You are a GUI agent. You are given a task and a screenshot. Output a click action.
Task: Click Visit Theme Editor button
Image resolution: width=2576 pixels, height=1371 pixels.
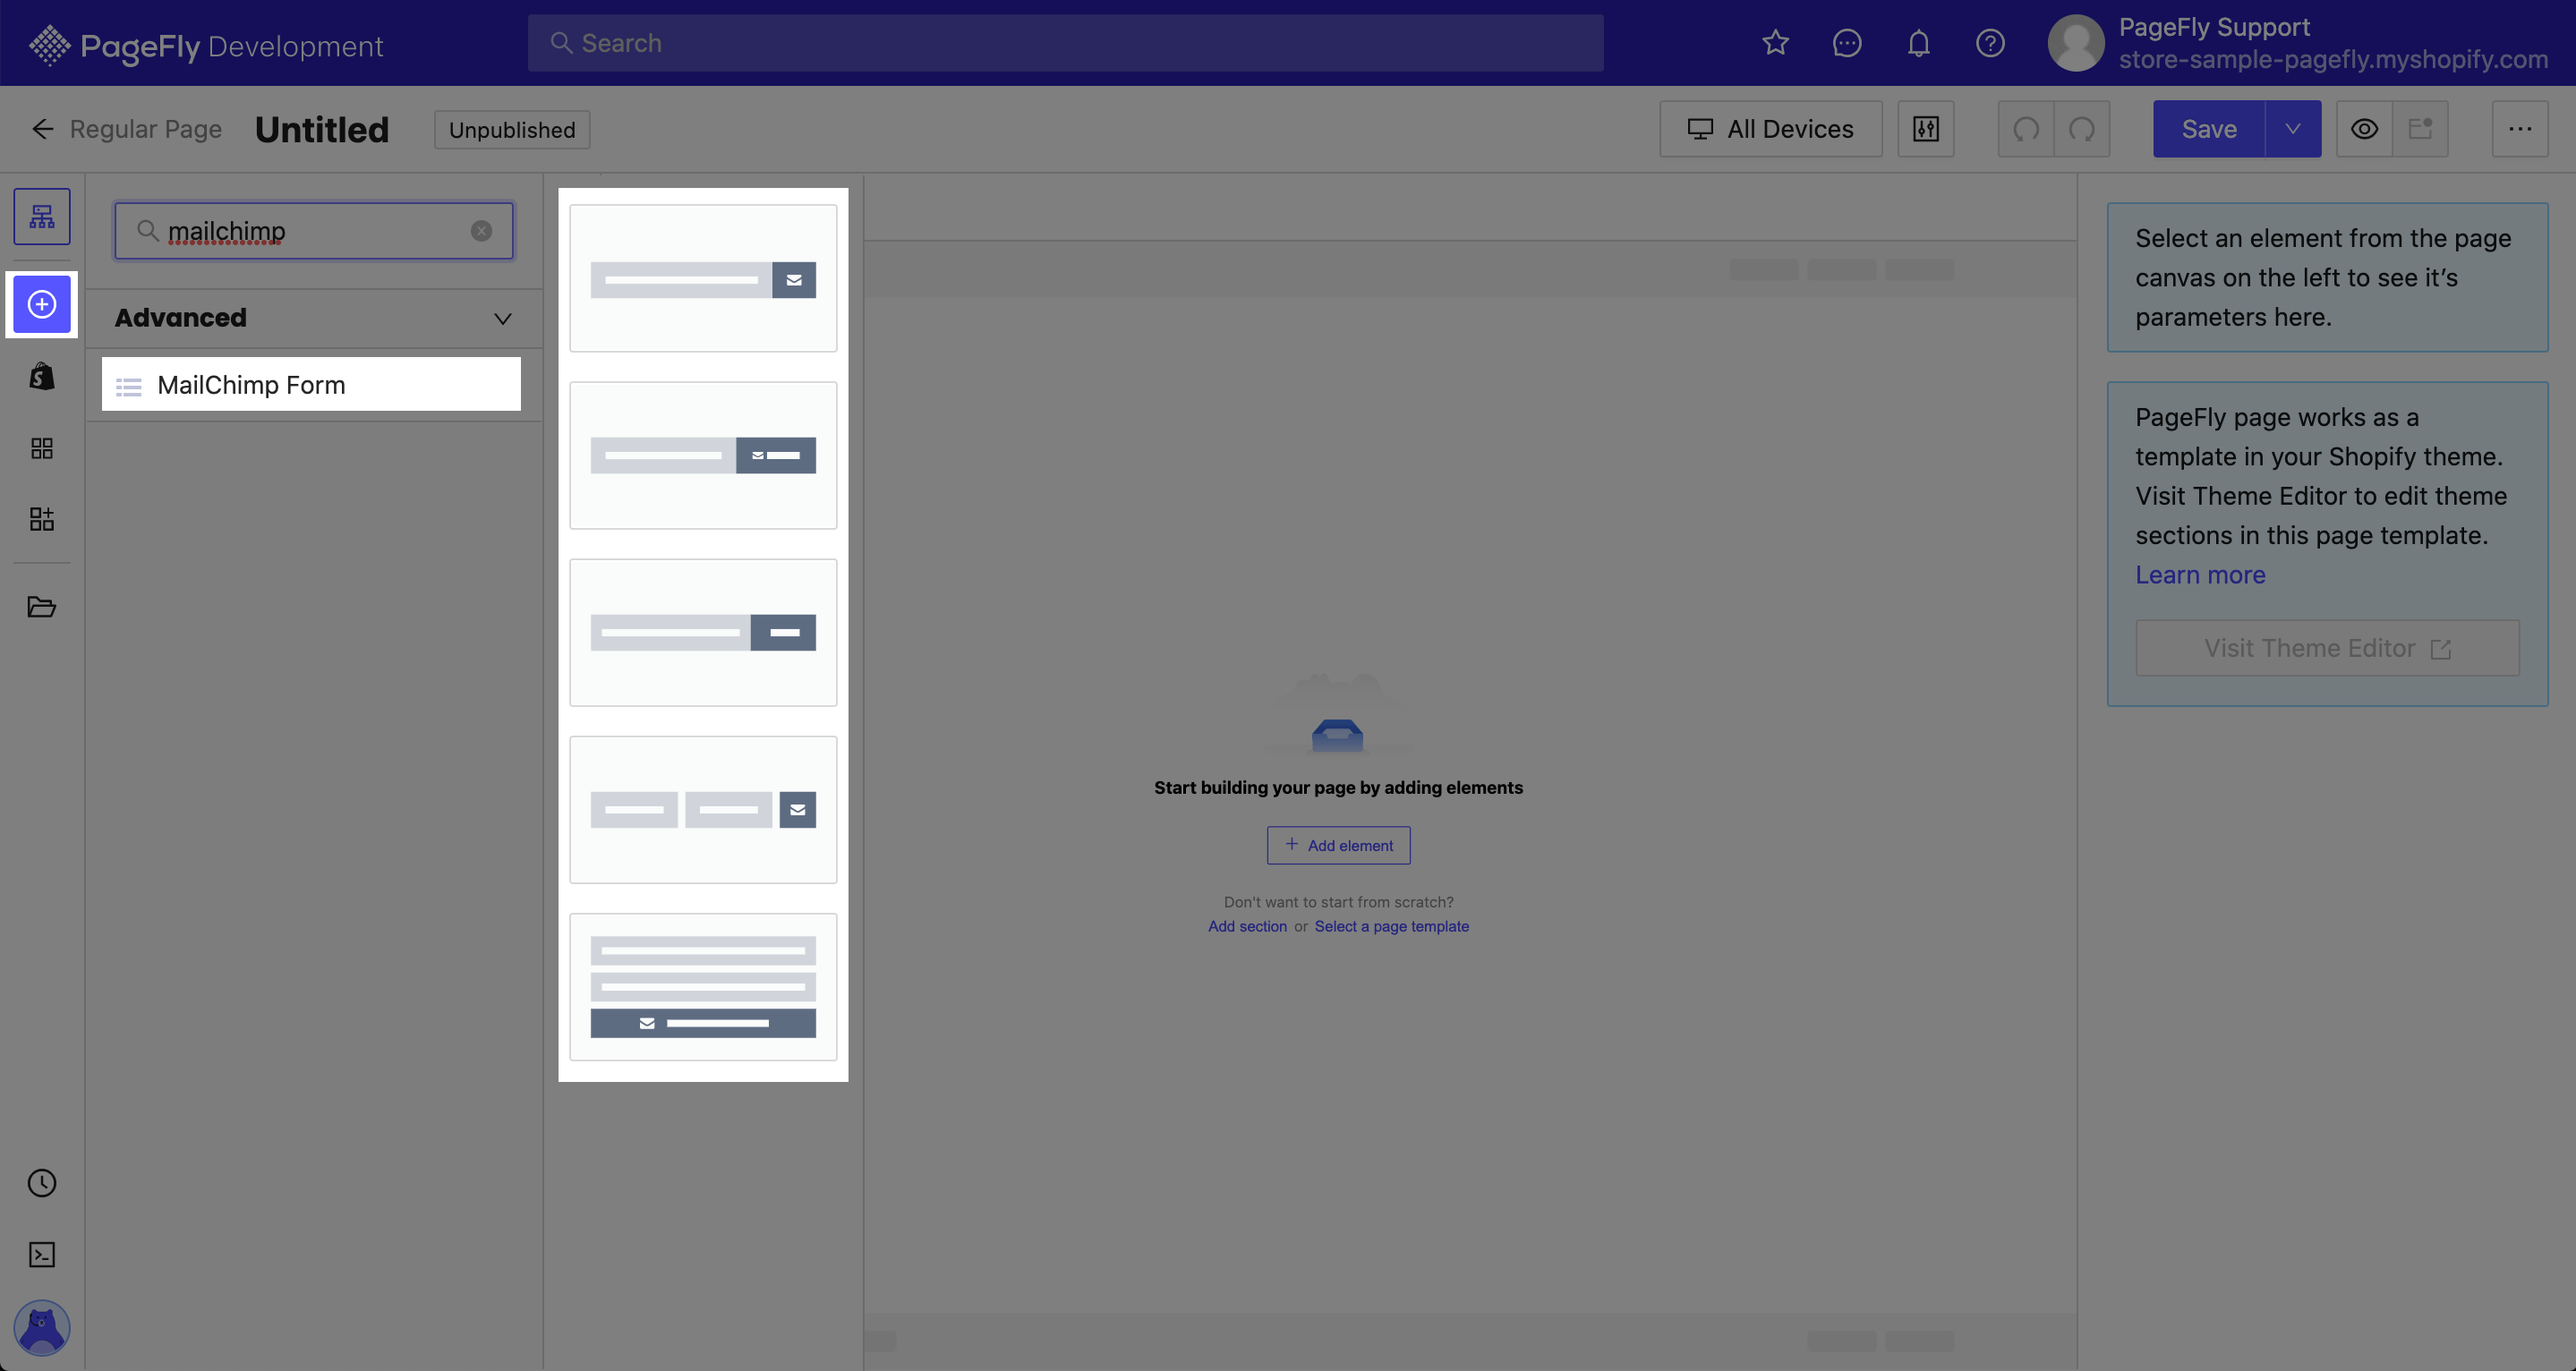tap(2327, 648)
